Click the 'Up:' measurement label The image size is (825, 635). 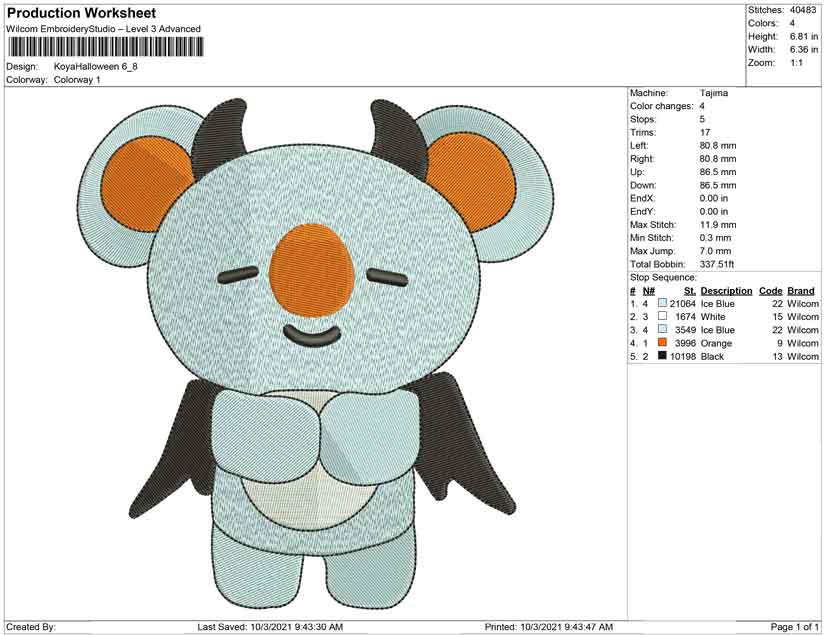click(637, 172)
